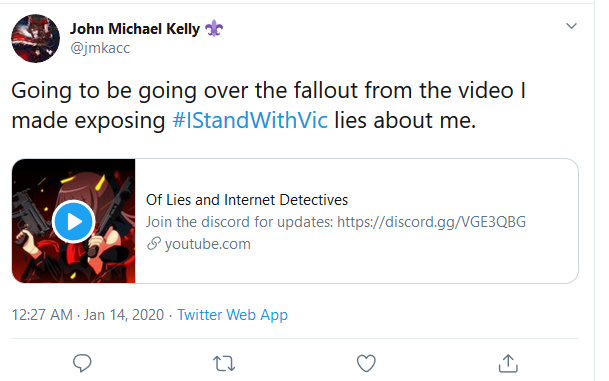The image size is (609, 381).
Task: Open the Of Lies and Internet Detectives card title
Action: 247,200
